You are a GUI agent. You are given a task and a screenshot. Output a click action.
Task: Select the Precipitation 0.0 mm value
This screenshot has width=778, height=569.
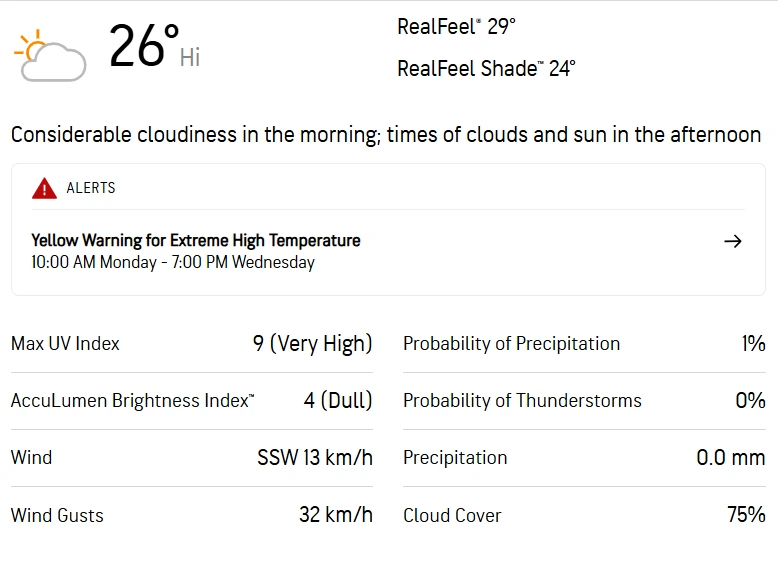(731, 457)
